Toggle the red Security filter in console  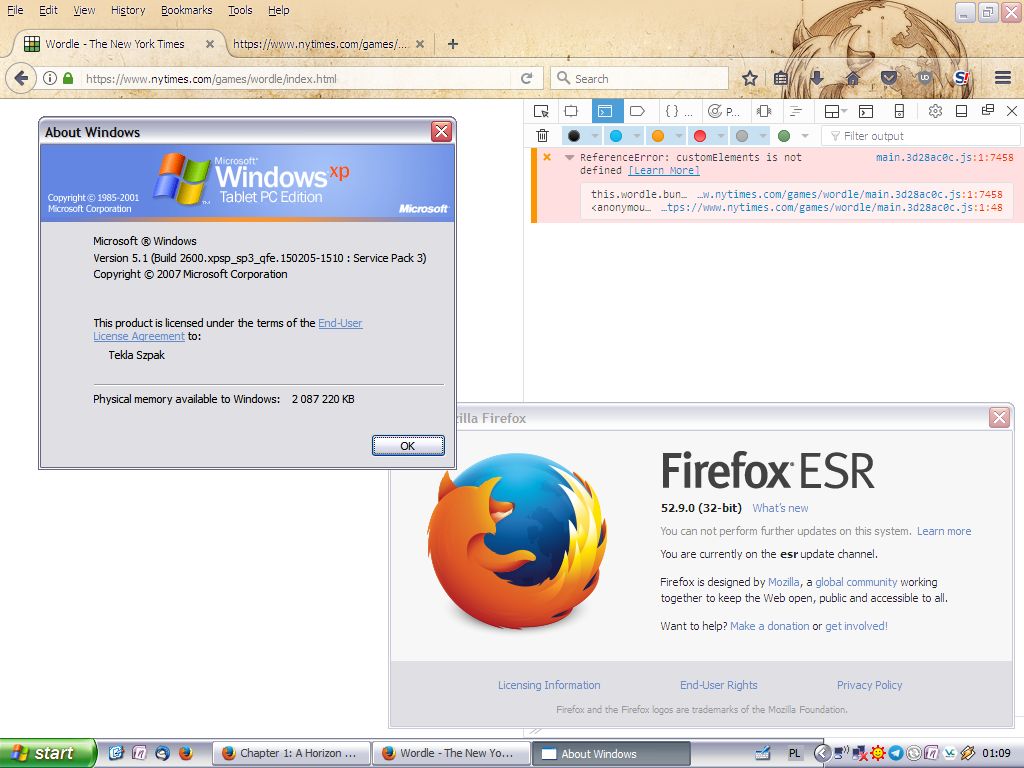tap(700, 136)
